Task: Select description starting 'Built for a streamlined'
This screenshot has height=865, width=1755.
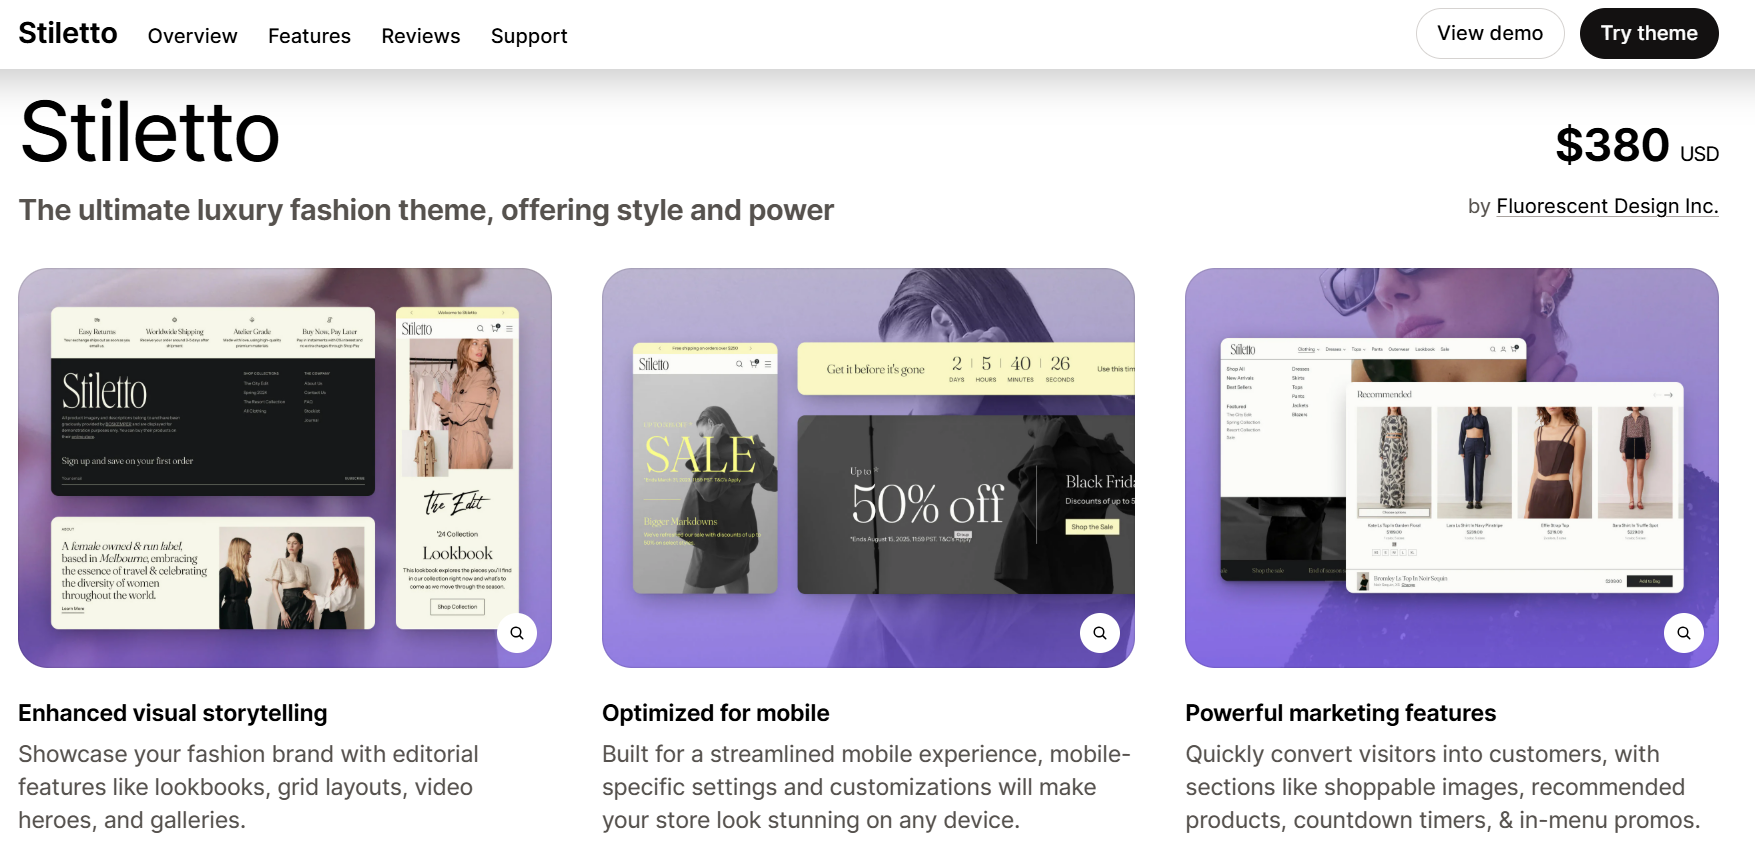Action: tap(866, 787)
